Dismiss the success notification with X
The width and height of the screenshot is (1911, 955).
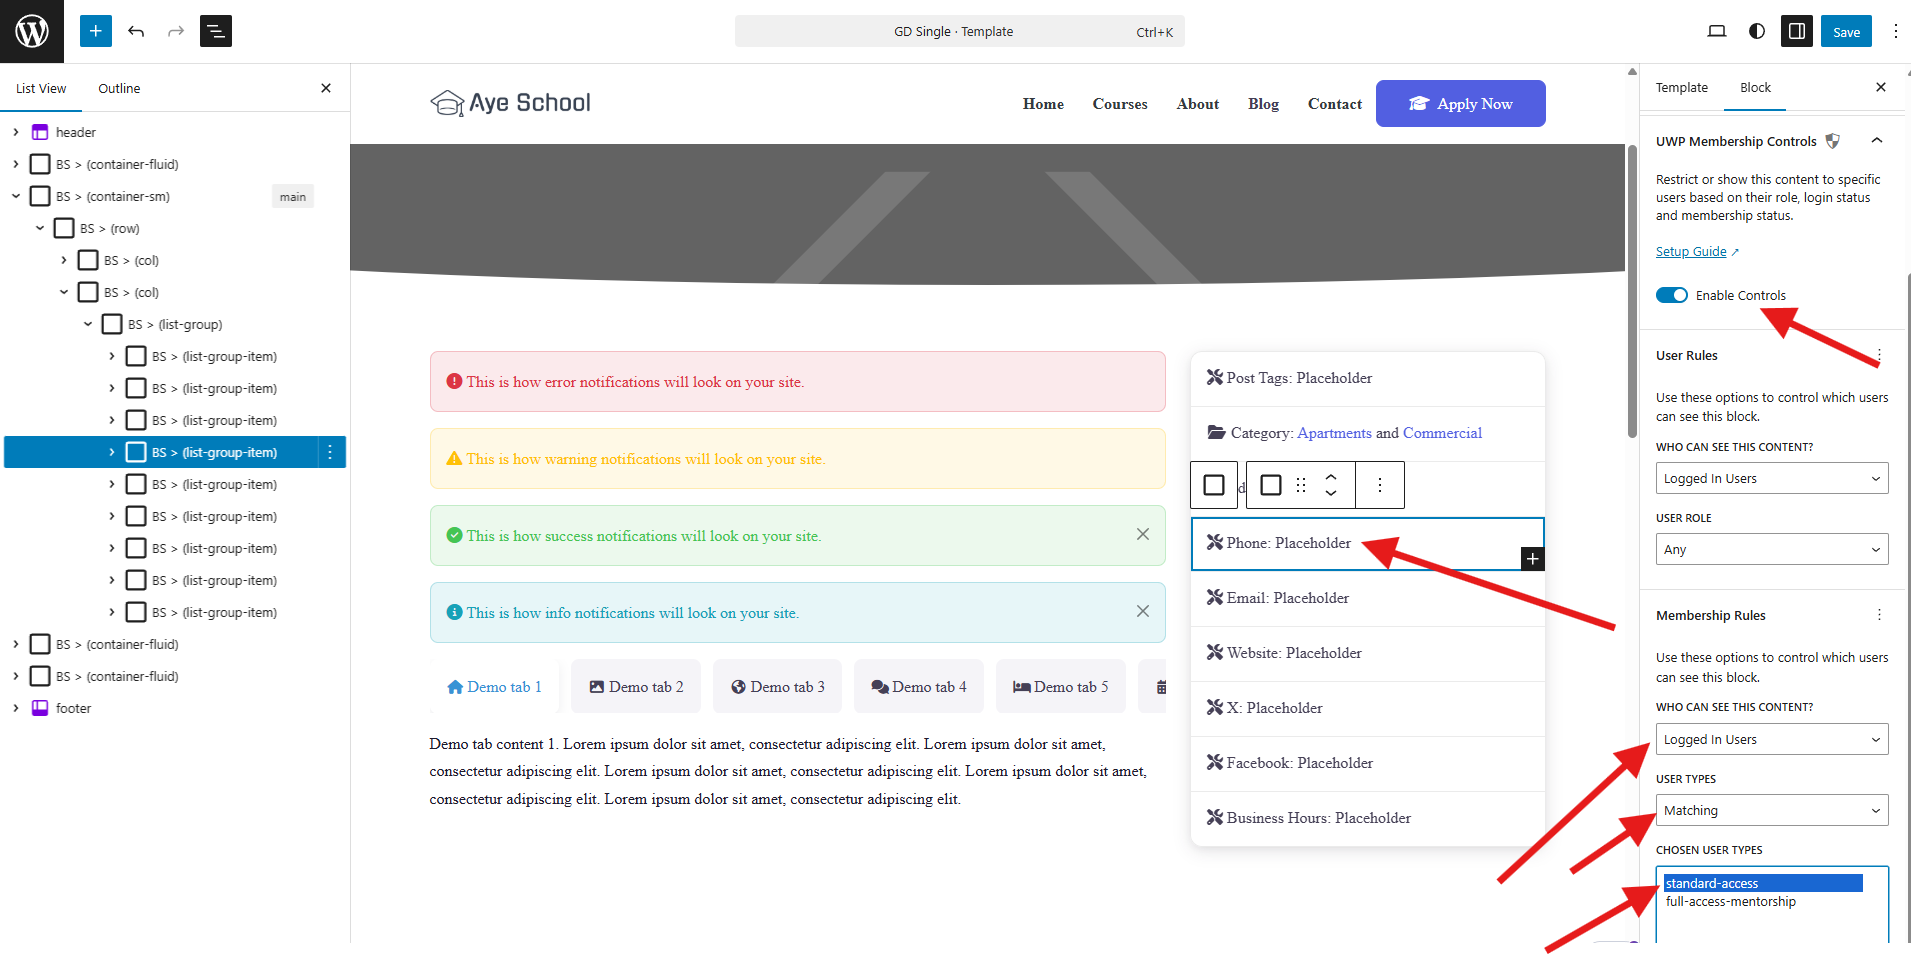pyautogui.click(x=1143, y=534)
